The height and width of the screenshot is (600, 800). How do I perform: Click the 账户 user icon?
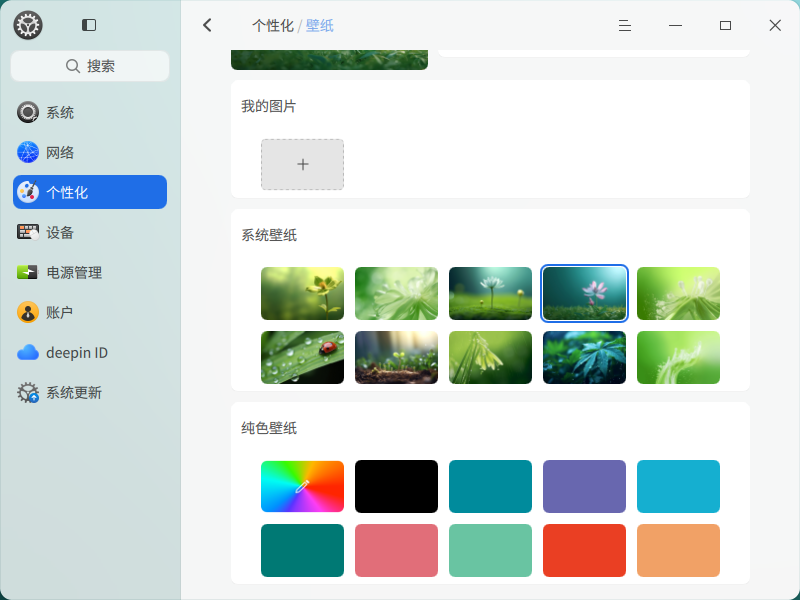pyautogui.click(x=28, y=312)
